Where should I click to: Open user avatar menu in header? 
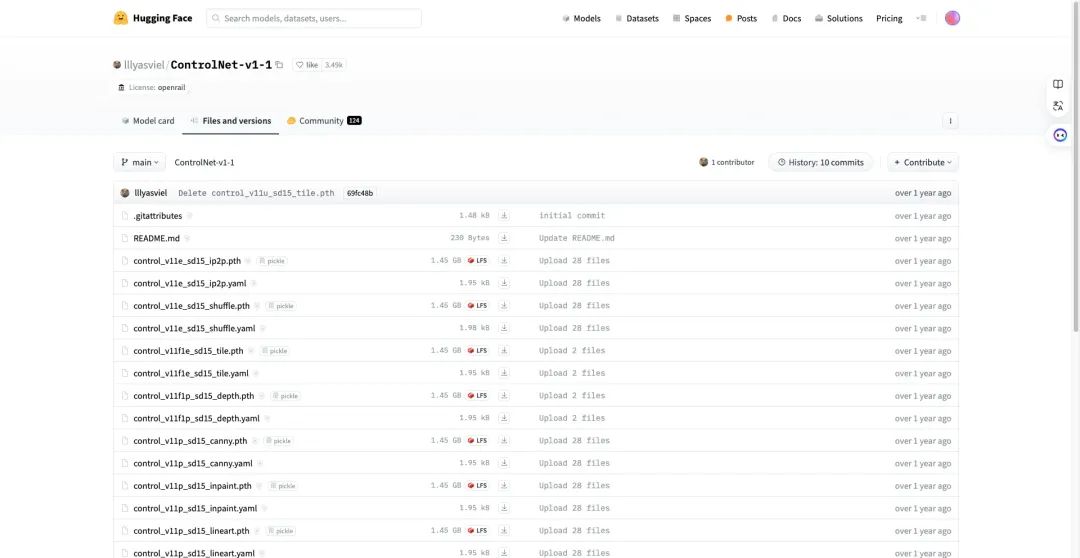coord(952,19)
